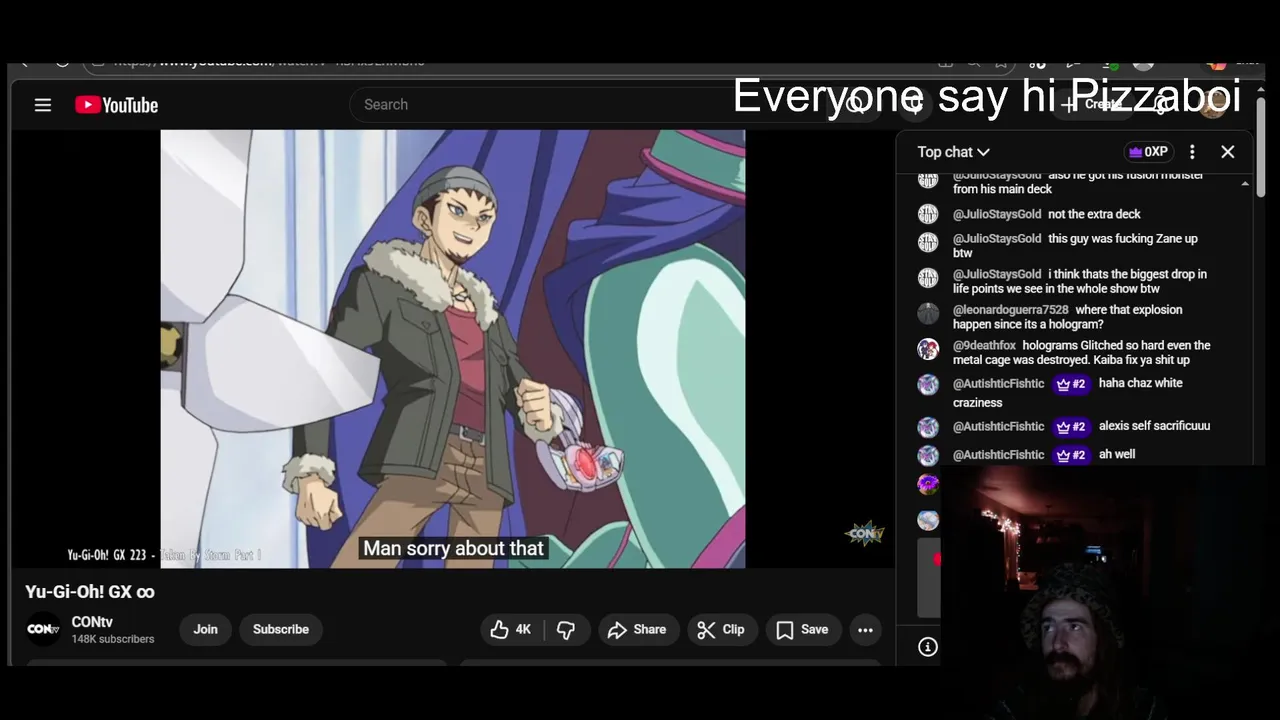The width and height of the screenshot is (1280, 720).
Task: Expand the Top chat mode dropdown
Action: point(953,152)
